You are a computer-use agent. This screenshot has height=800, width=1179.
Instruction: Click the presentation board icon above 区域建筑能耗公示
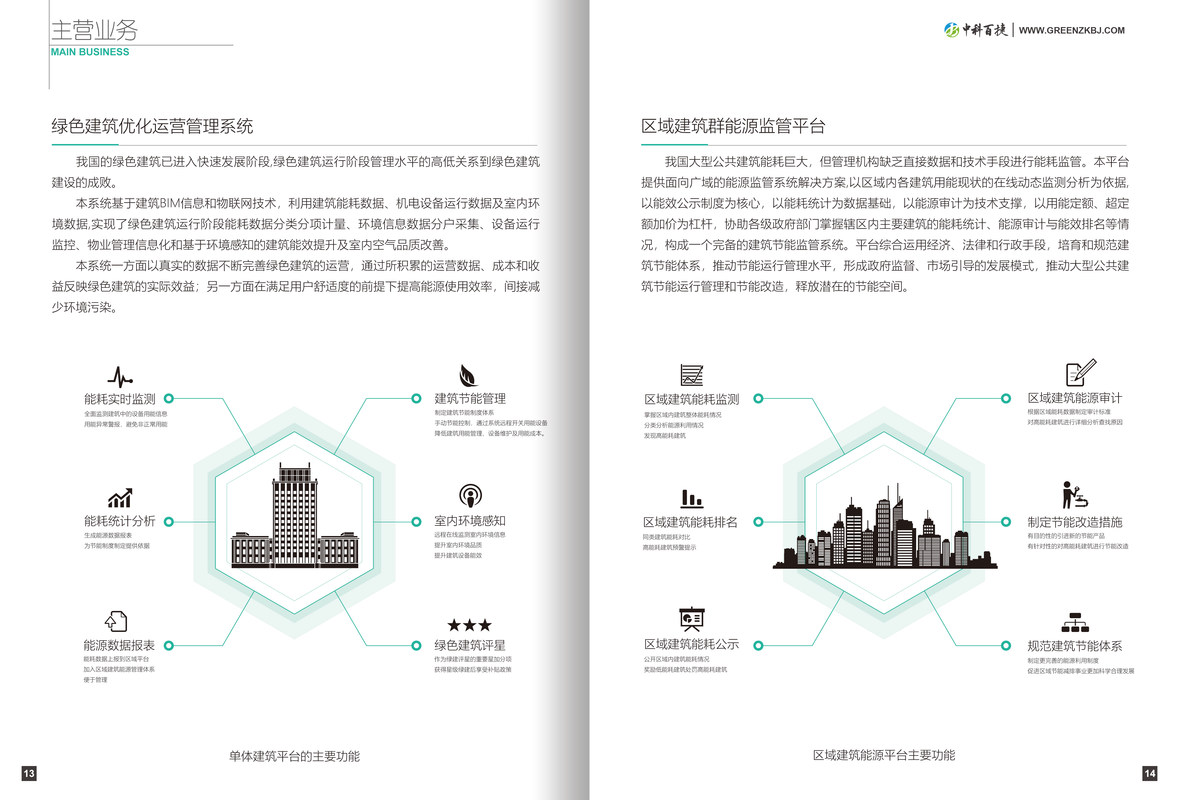tap(691, 619)
